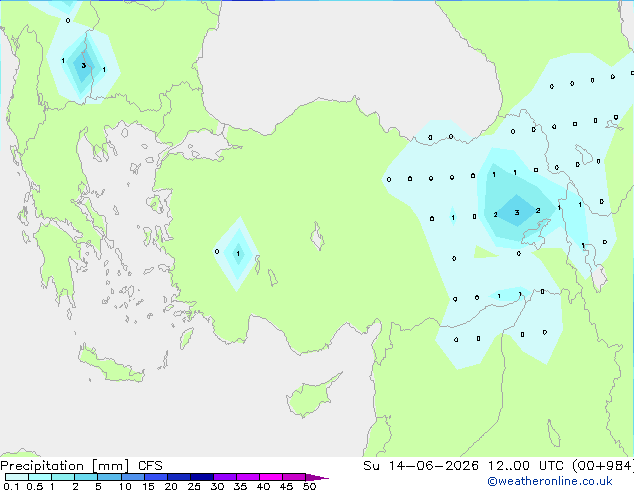The width and height of the screenshot is (634, 490).
Task: Click the legend label '0.5'
Action: pyautogui.click(x=35, y=486)
